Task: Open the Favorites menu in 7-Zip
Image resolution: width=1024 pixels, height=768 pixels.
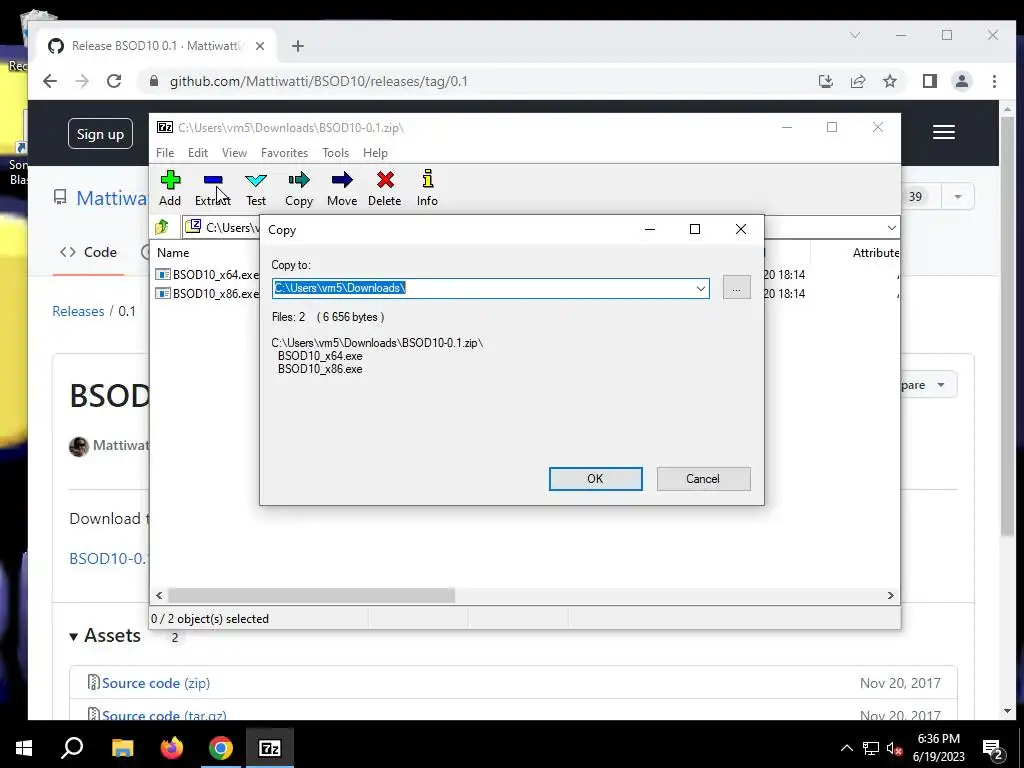Action: (284, 152)
